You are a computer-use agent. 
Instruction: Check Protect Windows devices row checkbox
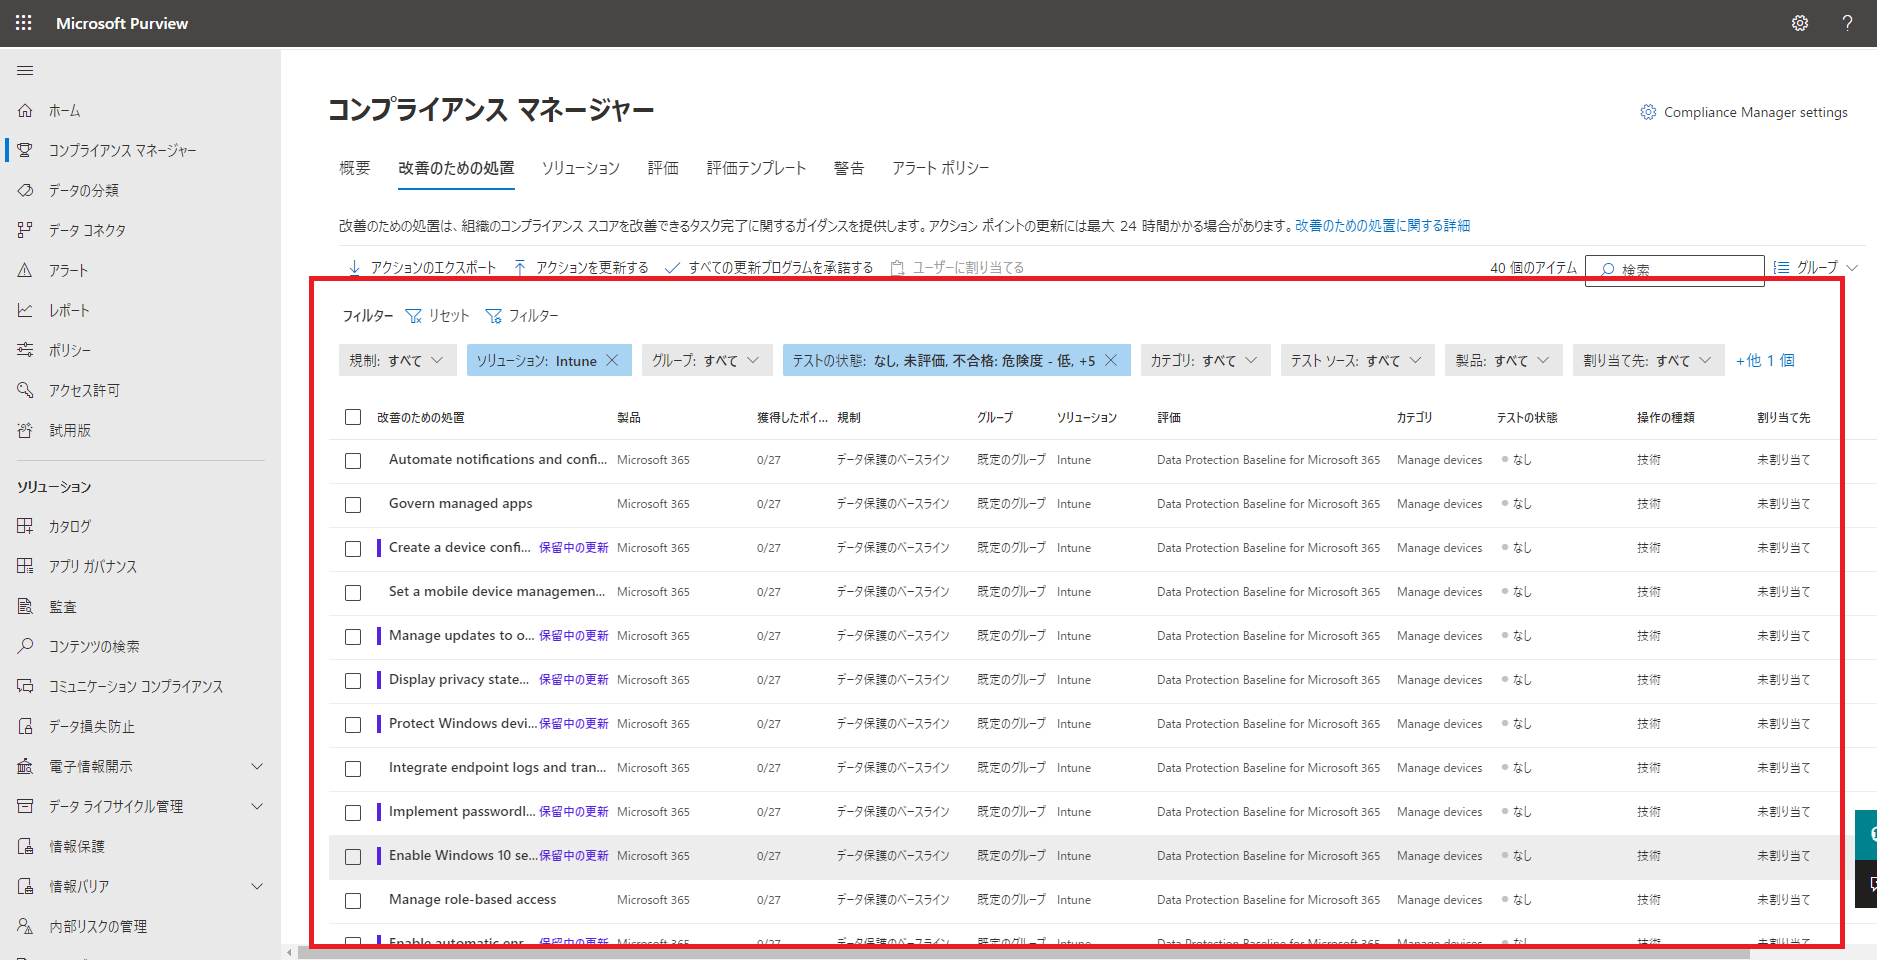(353, 725)
